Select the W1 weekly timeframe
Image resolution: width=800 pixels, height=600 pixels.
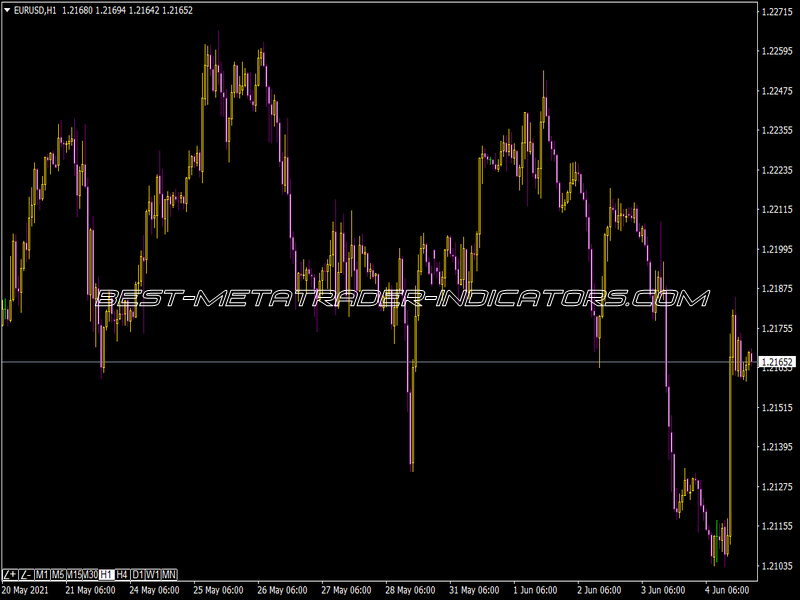point(153,574)
